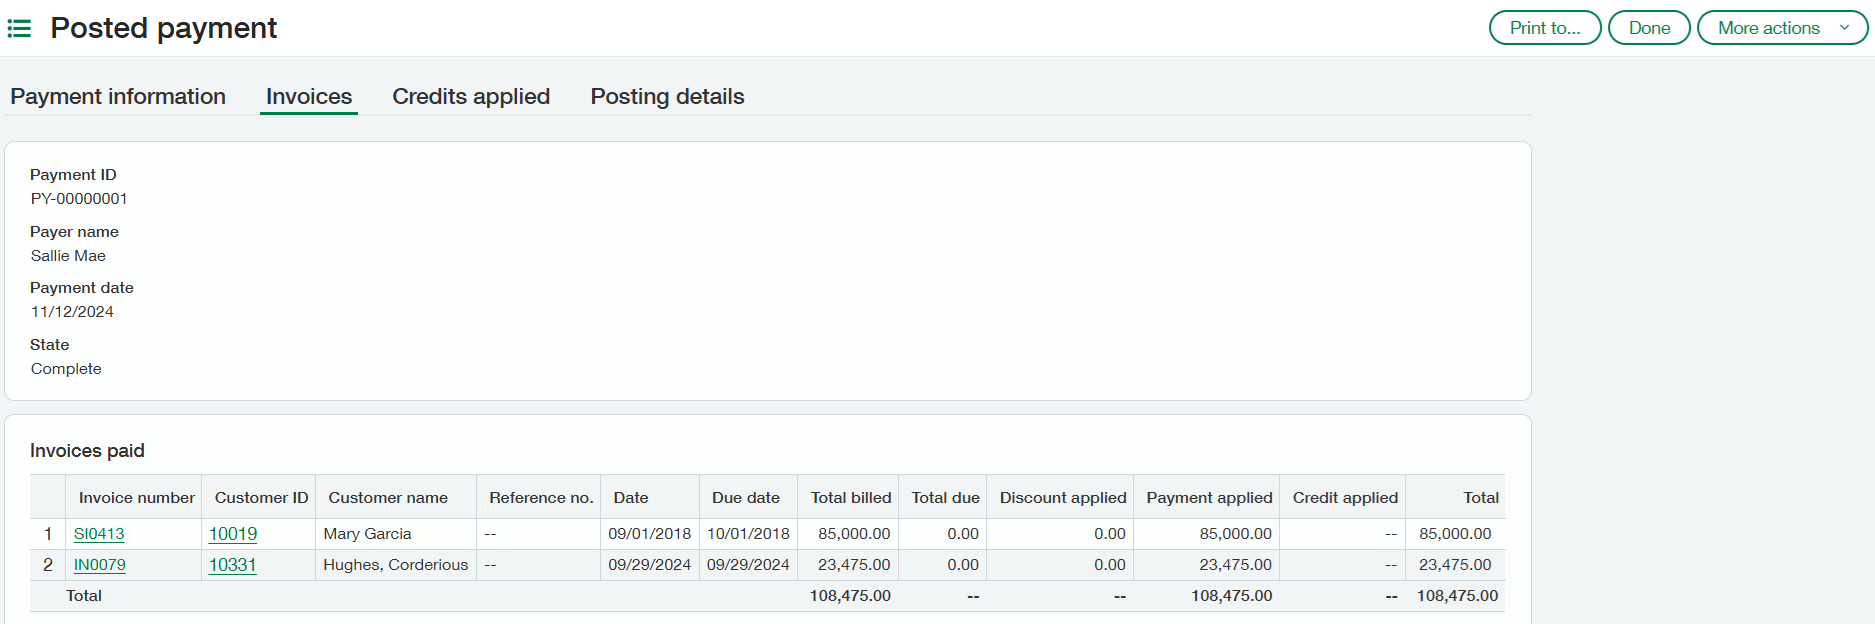Select row 1 Mary Garcia cell

(x=367, y=534)
